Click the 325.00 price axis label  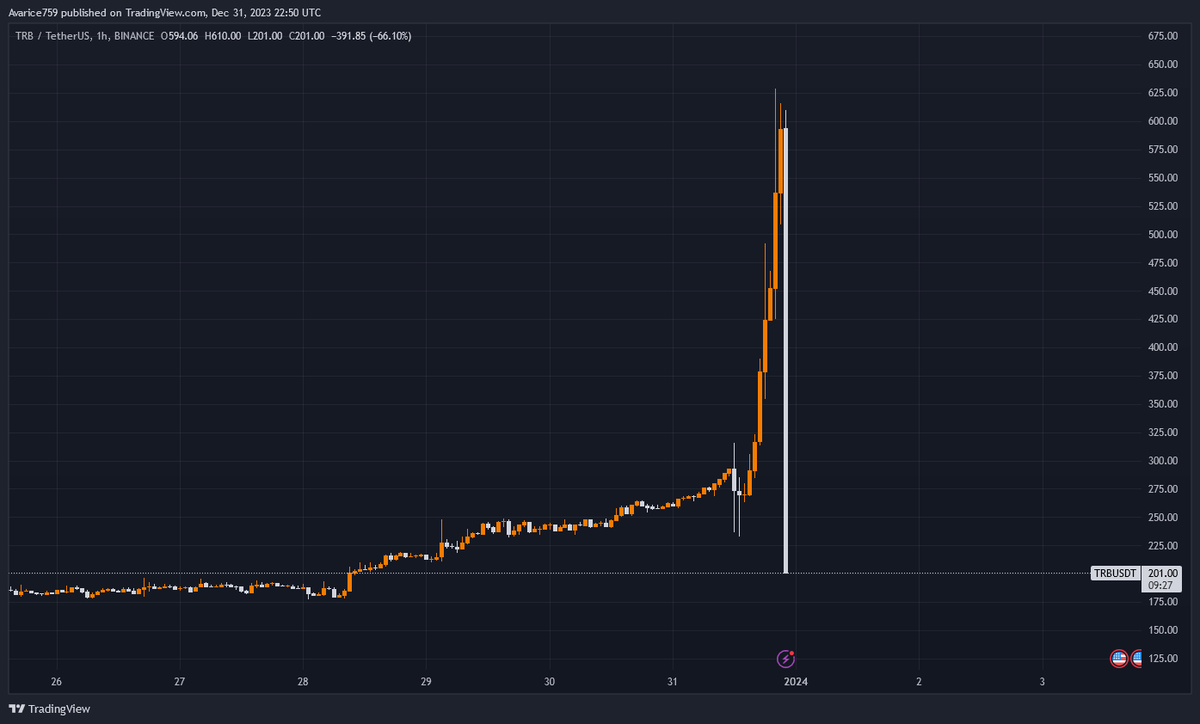point(1162,432)
